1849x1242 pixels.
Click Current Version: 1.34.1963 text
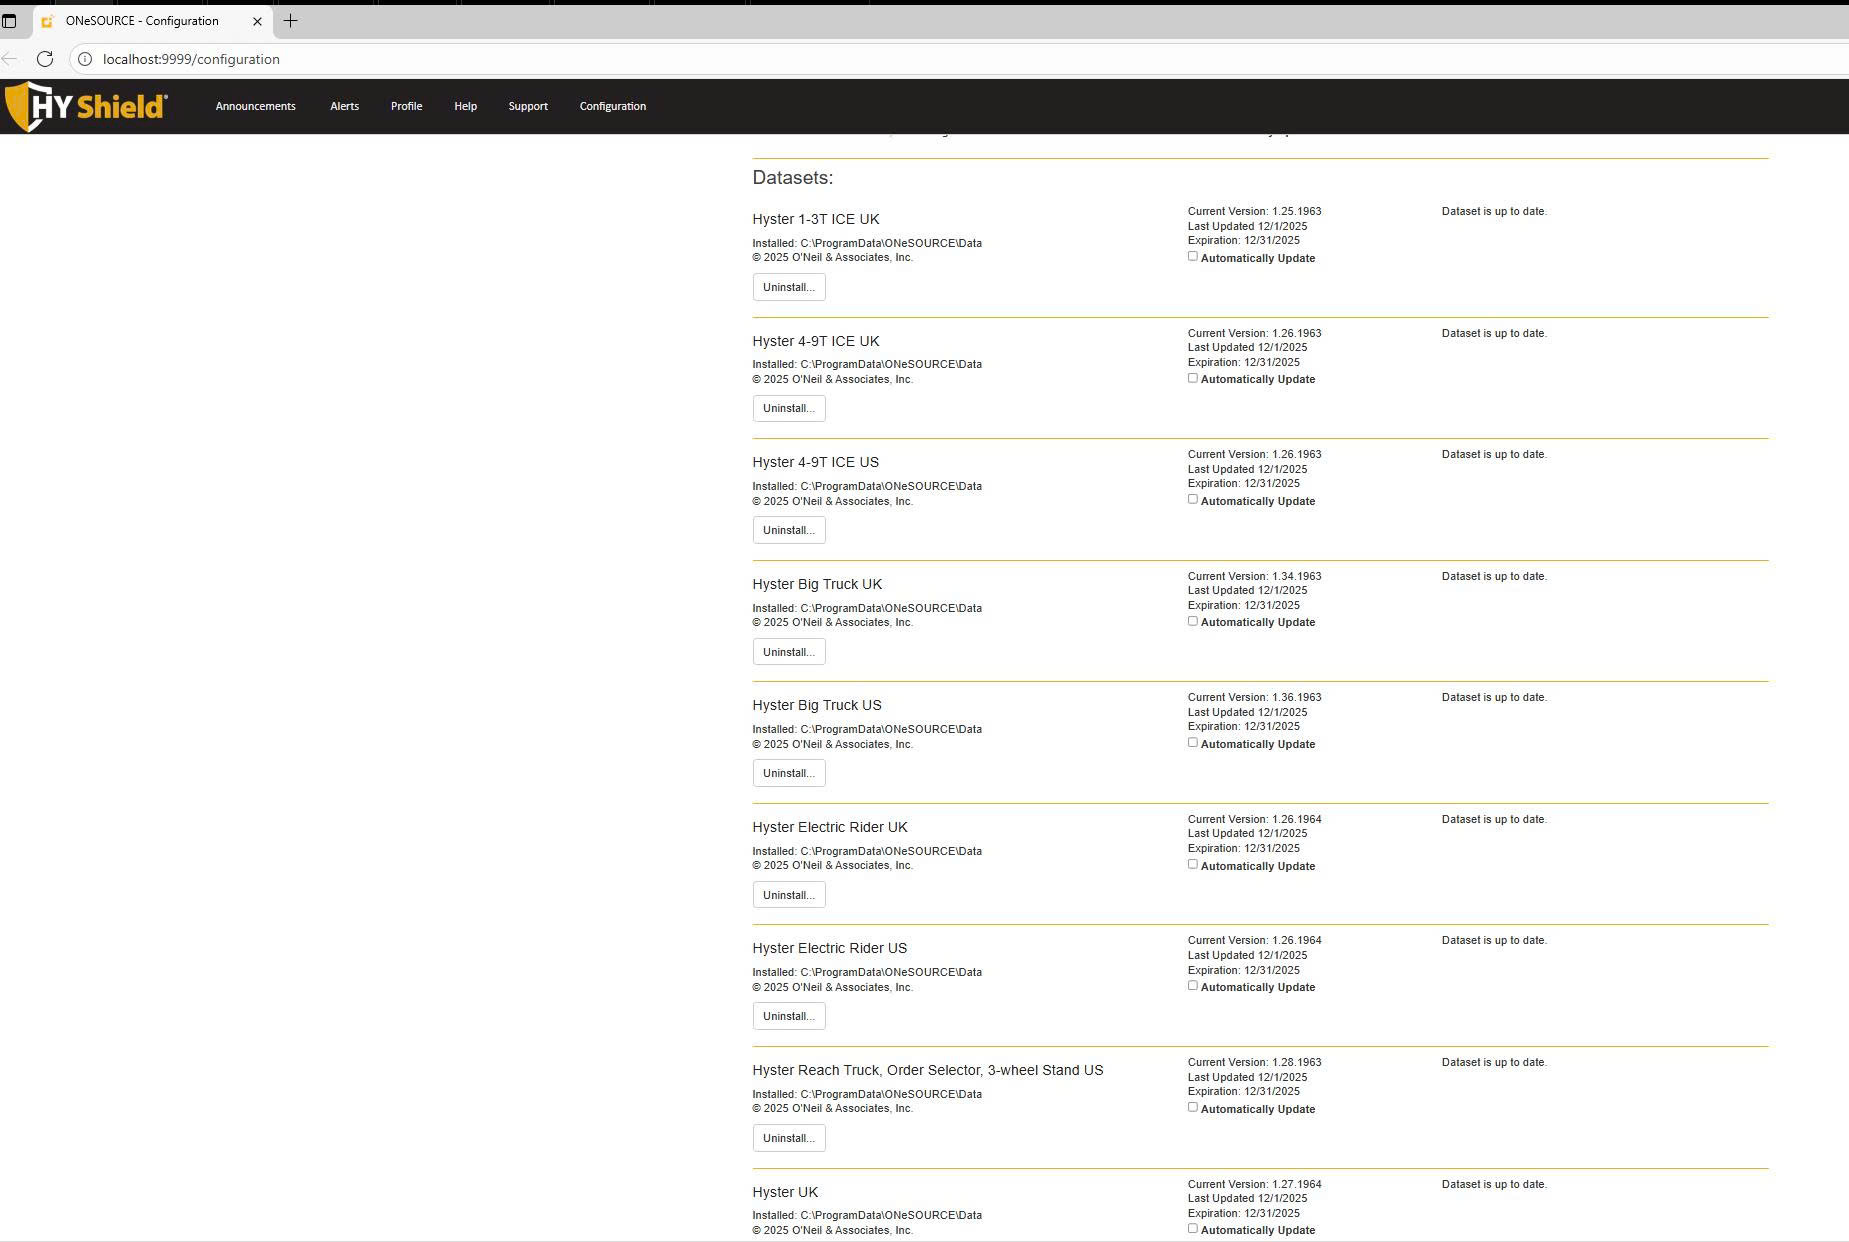[1255, 576]
